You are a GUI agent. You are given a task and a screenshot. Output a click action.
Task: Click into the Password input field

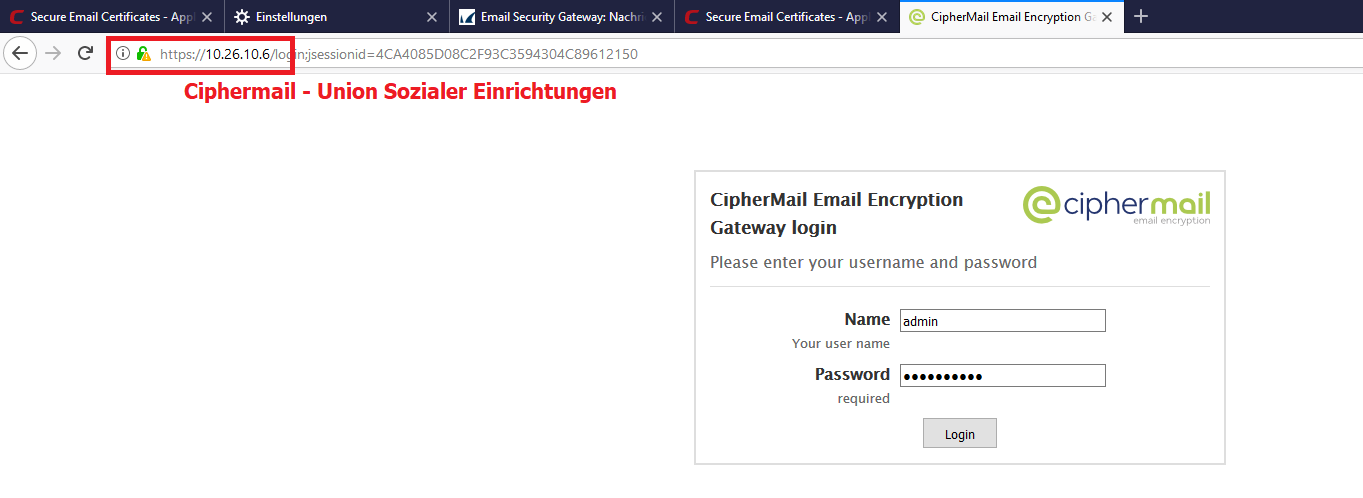1002,376
